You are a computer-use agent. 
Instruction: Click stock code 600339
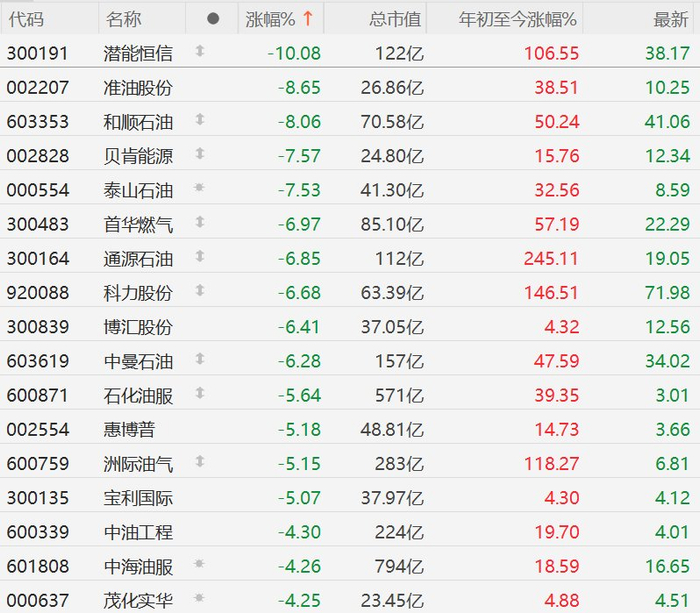pyautogui.click(x=38, y=532)
